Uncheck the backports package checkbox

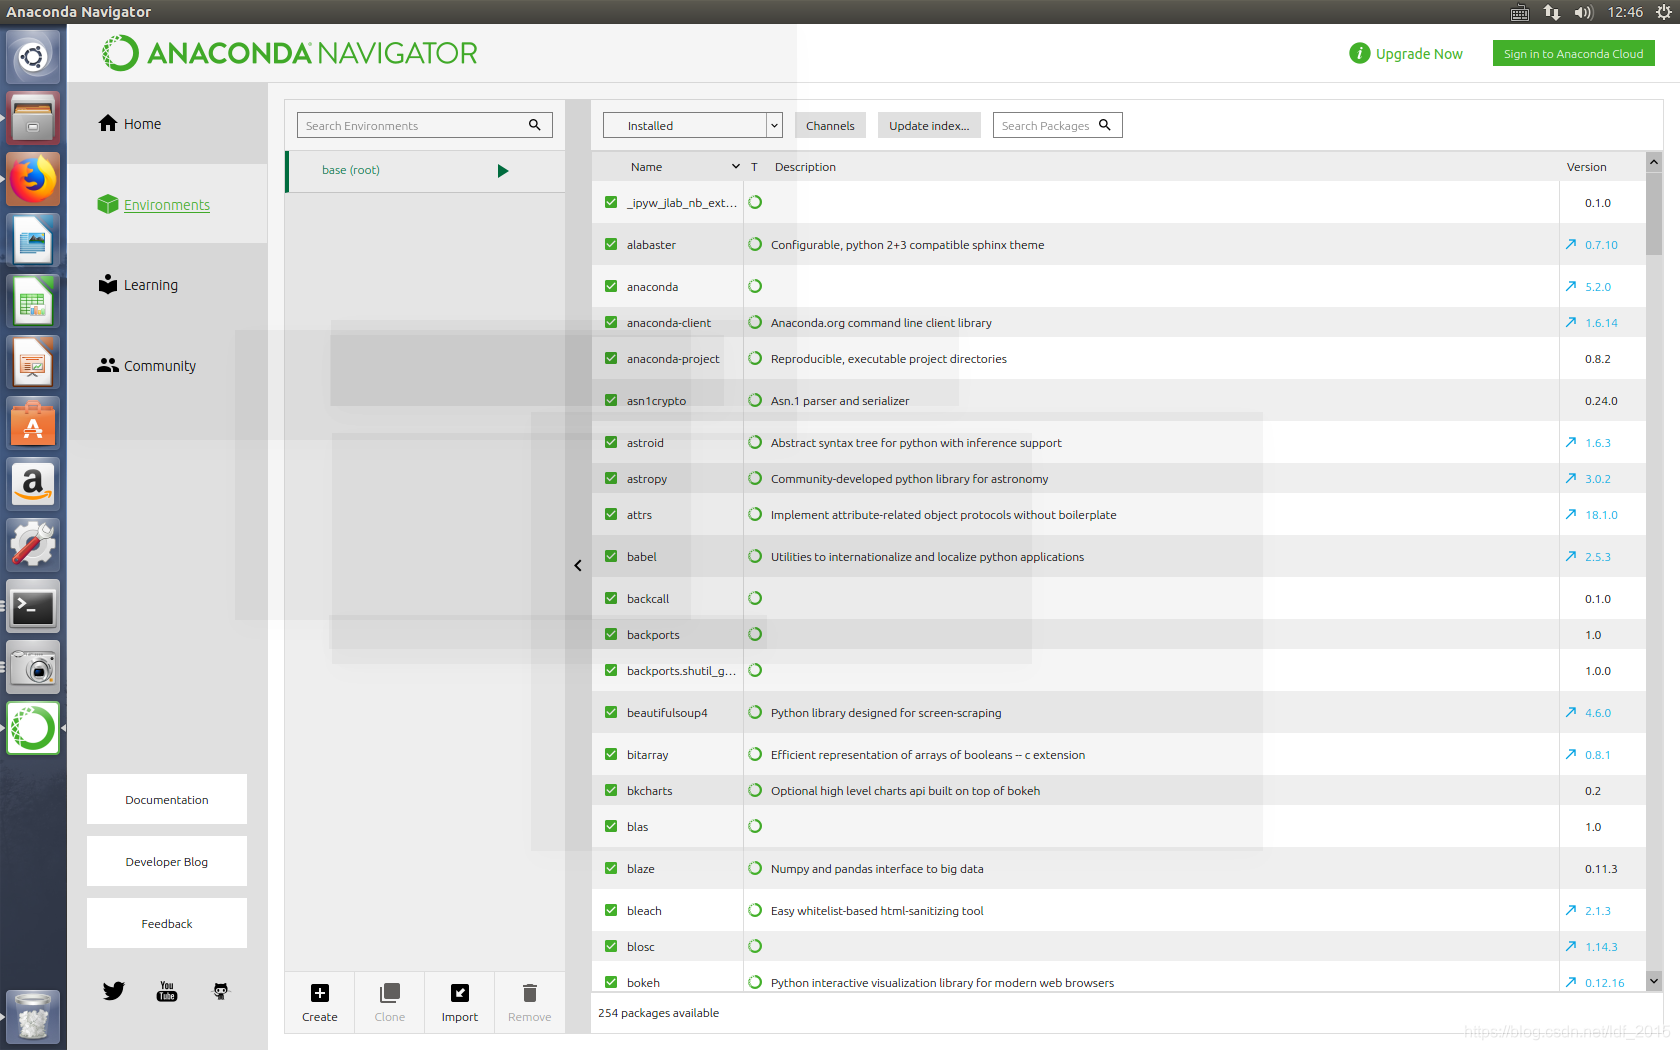(x=611, y=634)
